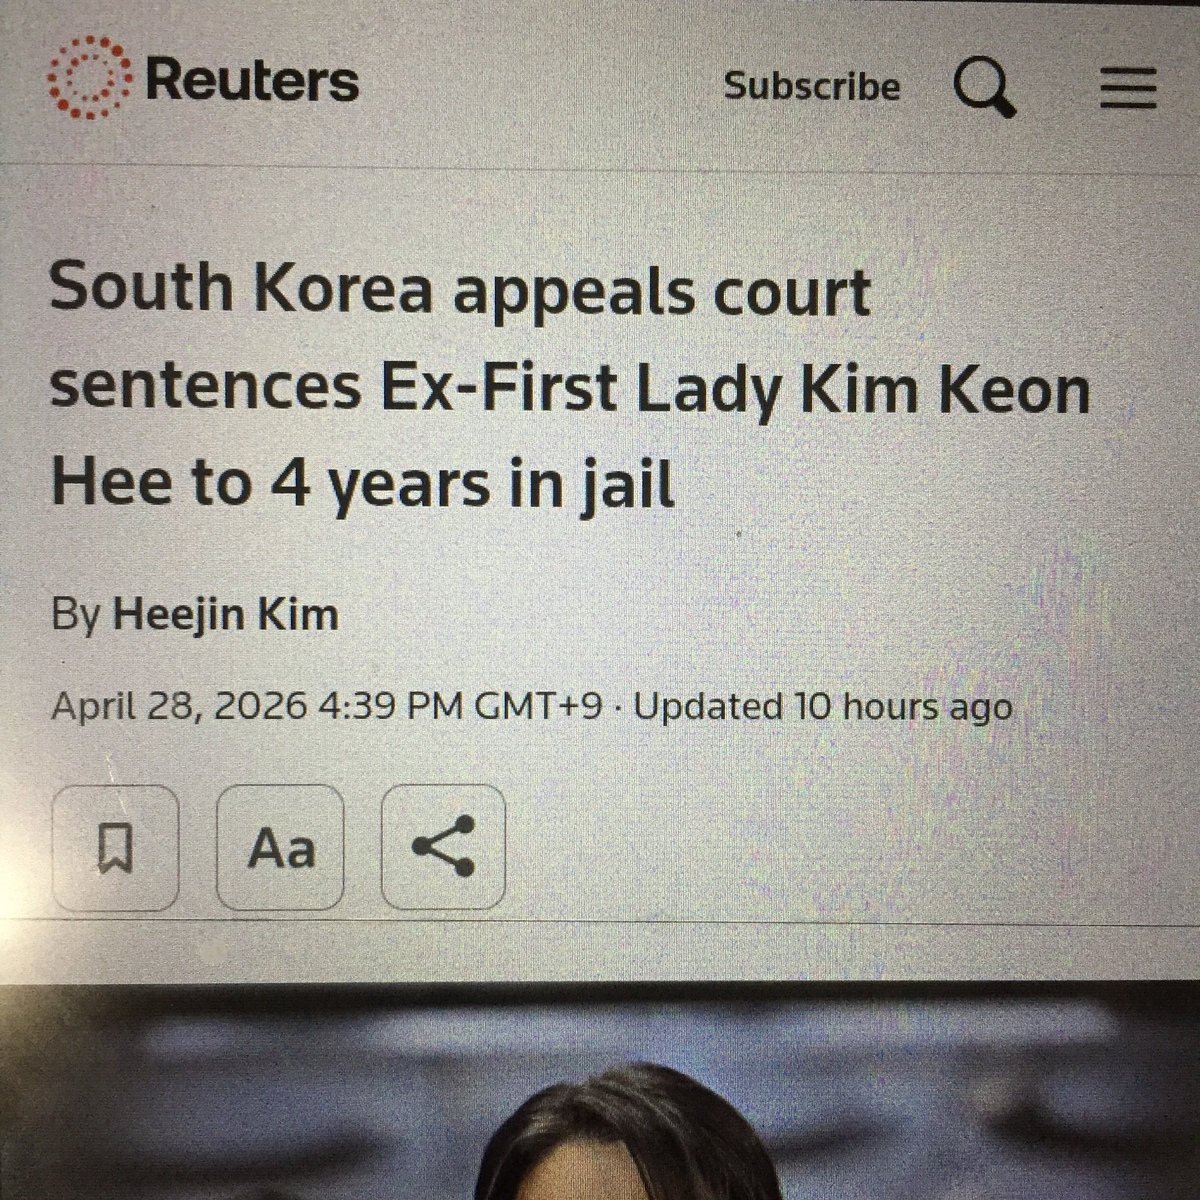Click the April 28, 2026 timestamp
The width and height of the screenshot is (1200, 1200).
click(179, 707)
